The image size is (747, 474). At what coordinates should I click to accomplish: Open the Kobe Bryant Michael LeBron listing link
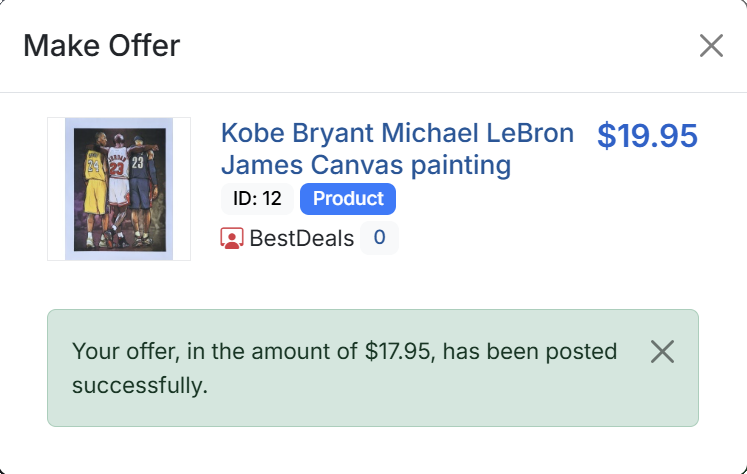pyautogui.click(x=397, y=133)
